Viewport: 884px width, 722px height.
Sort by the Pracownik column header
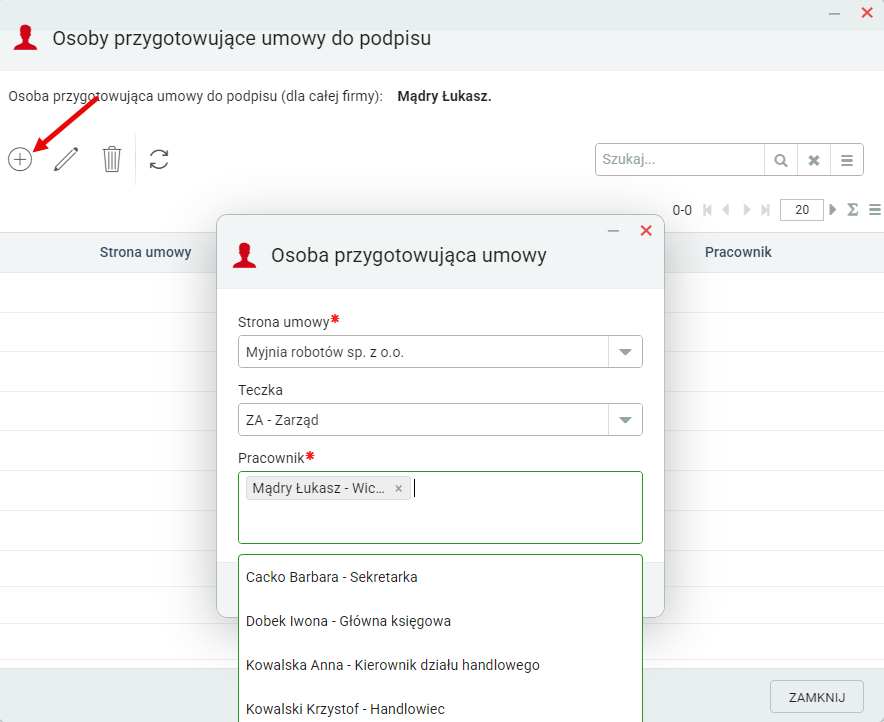click(x=738, y=253)
